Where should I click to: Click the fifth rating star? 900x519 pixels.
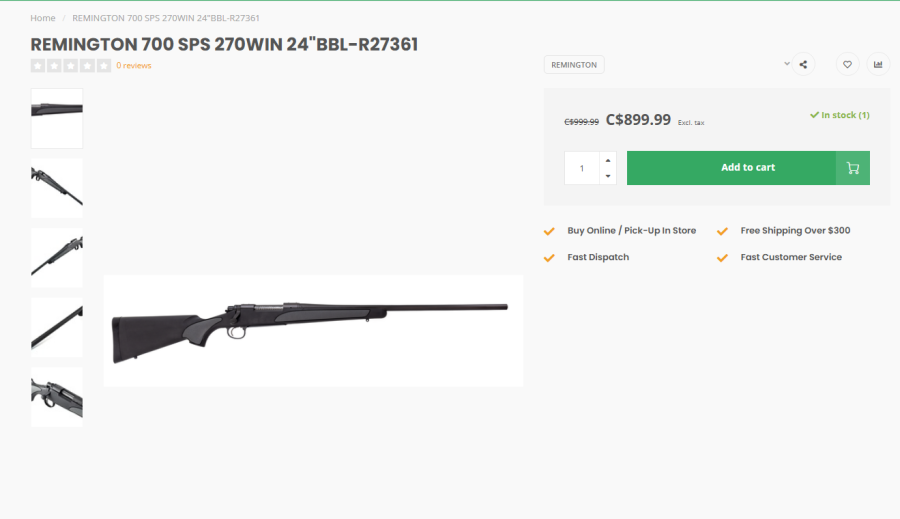(x=105, y=66)
